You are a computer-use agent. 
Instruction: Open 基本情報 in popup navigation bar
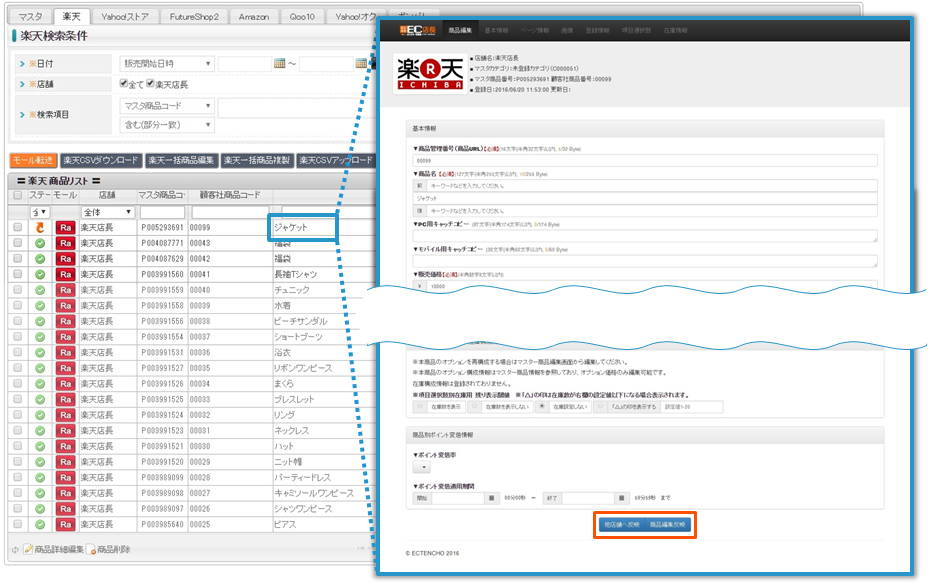pyautogui.click(x=496, y=31)
